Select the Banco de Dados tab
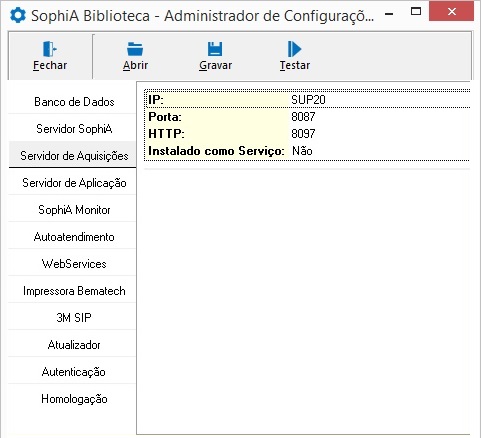This screenshot has width=483, height=438. [72, 101]
